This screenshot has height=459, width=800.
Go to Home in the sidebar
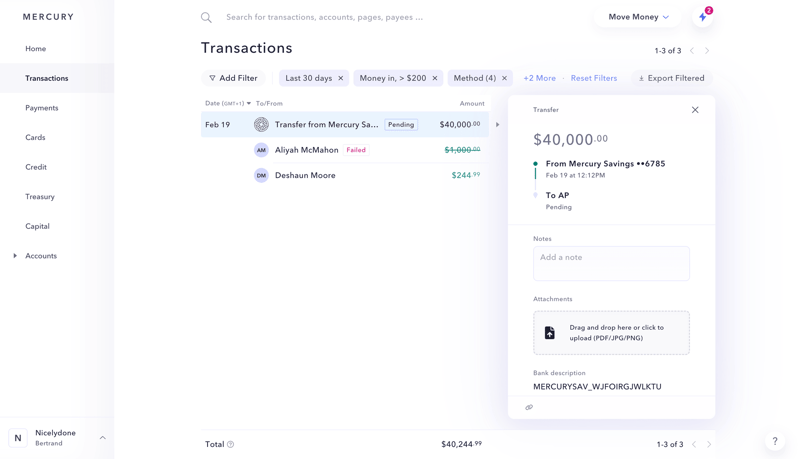(36, 48)
